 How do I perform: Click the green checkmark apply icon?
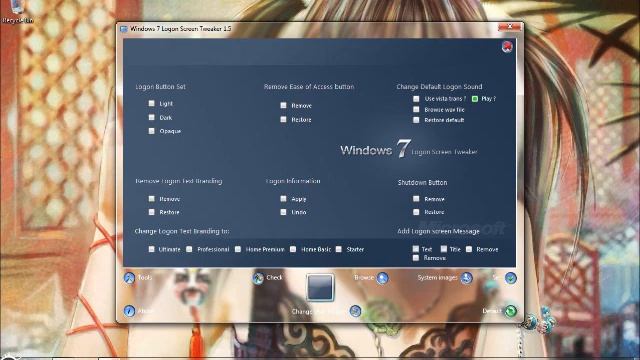(511, 278)
